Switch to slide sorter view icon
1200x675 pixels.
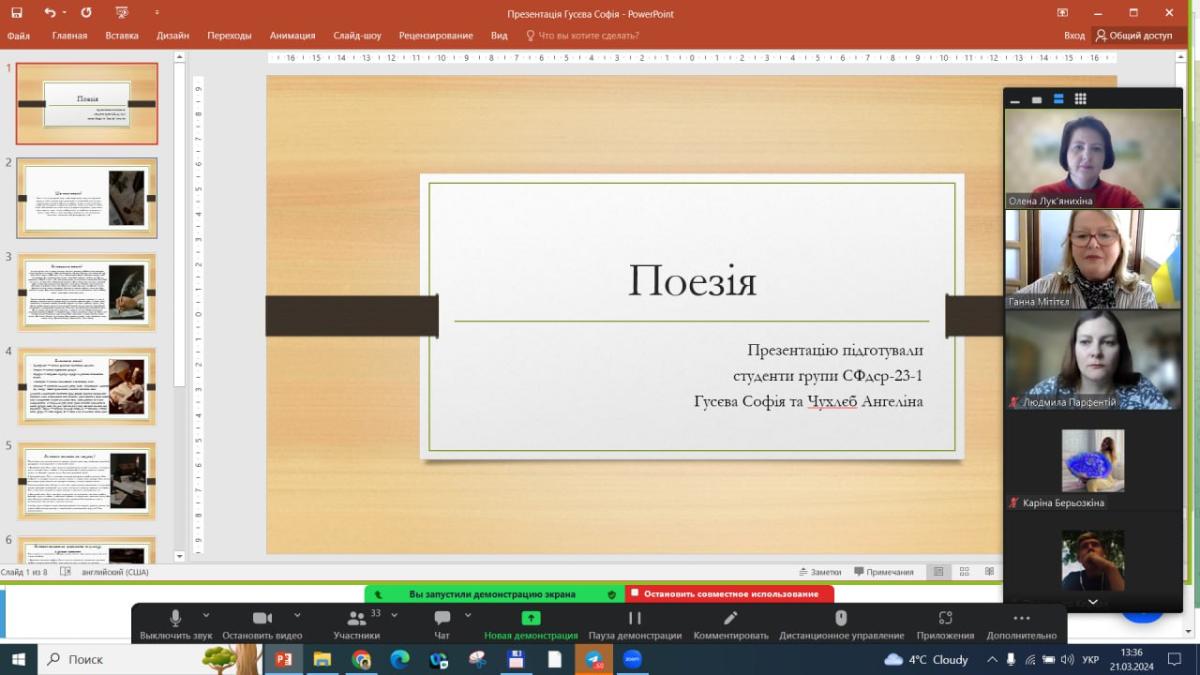(963, 572)
